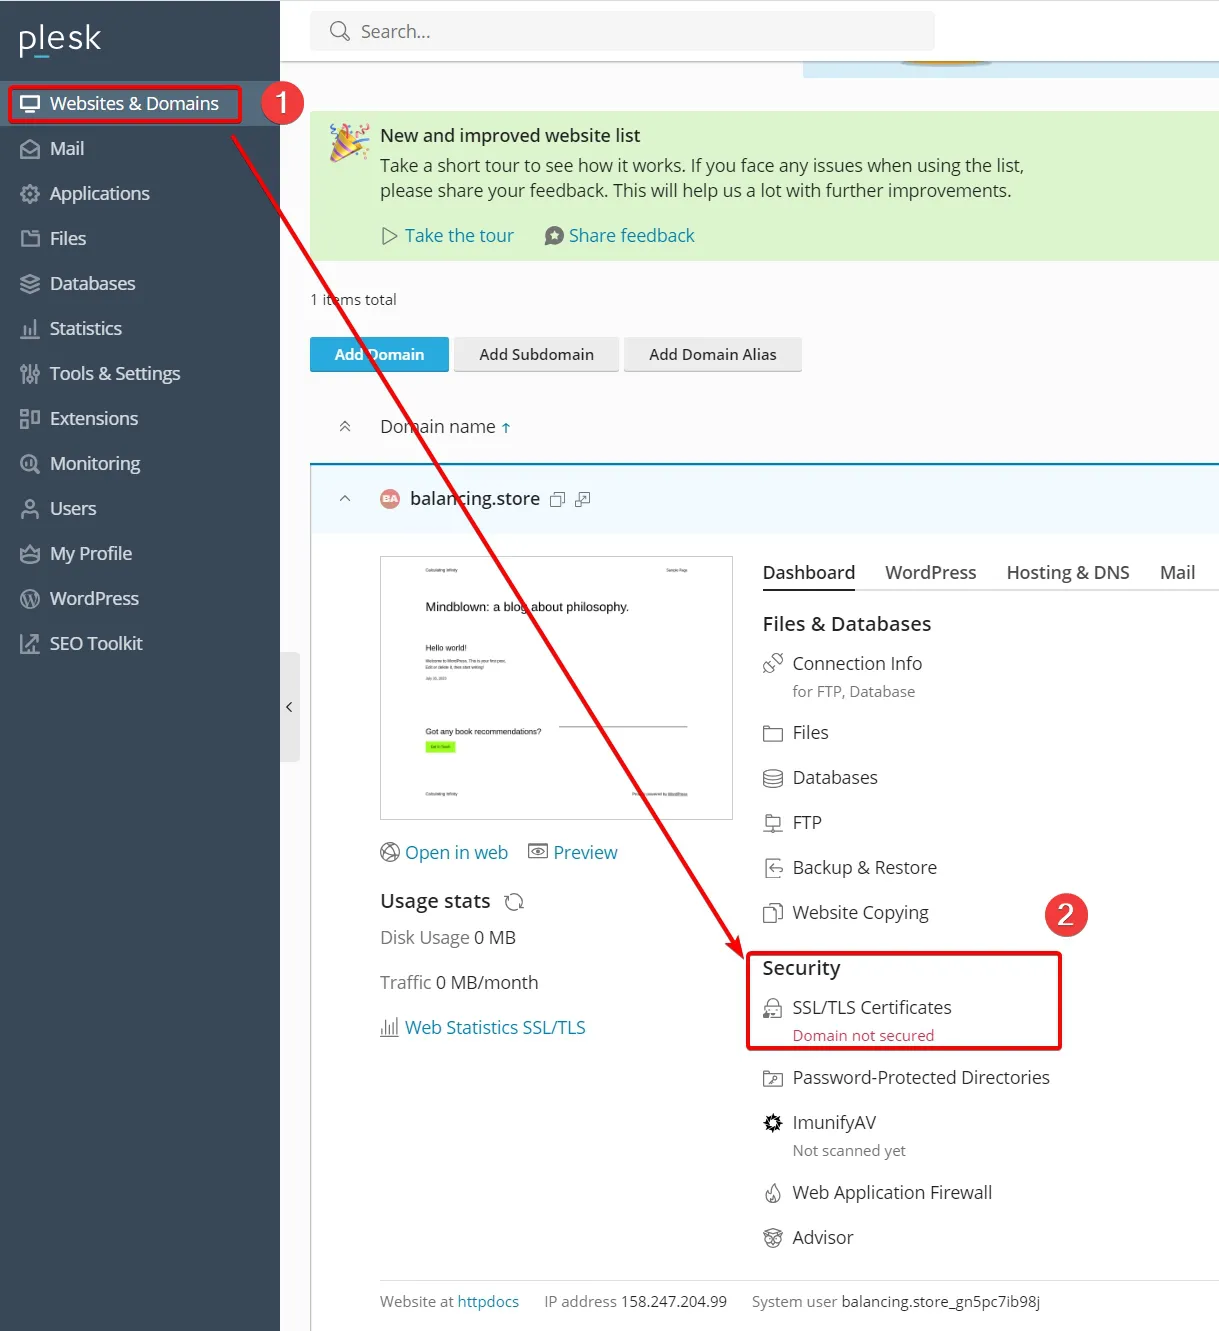Click the balancing.store domain name
Image resolution: width=1219 pixels, height=1331 pixels.
tap(475, 499)
